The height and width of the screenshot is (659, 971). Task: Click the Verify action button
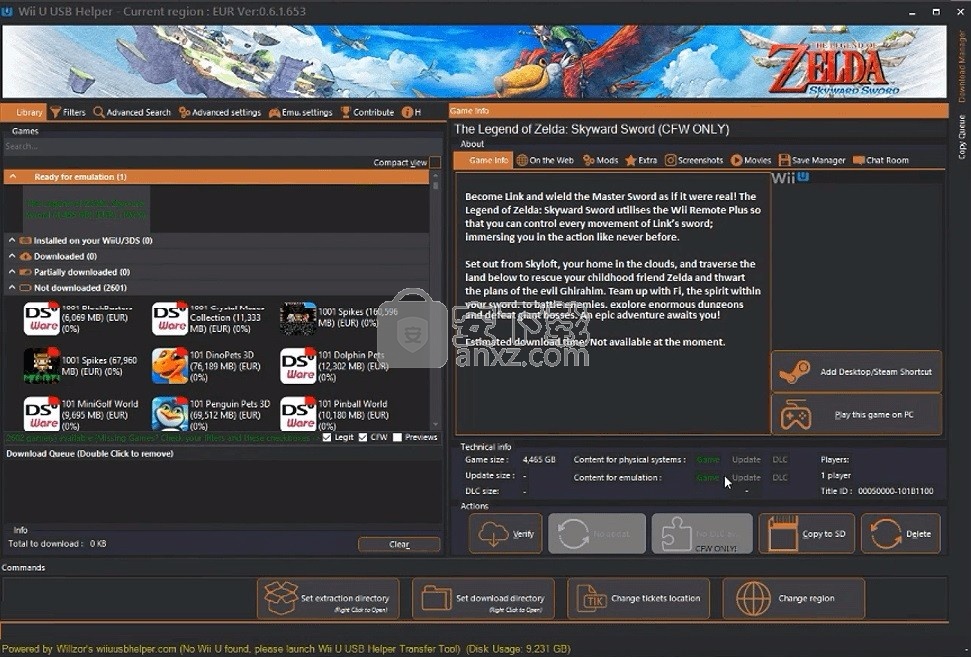[x=505, y=534]
